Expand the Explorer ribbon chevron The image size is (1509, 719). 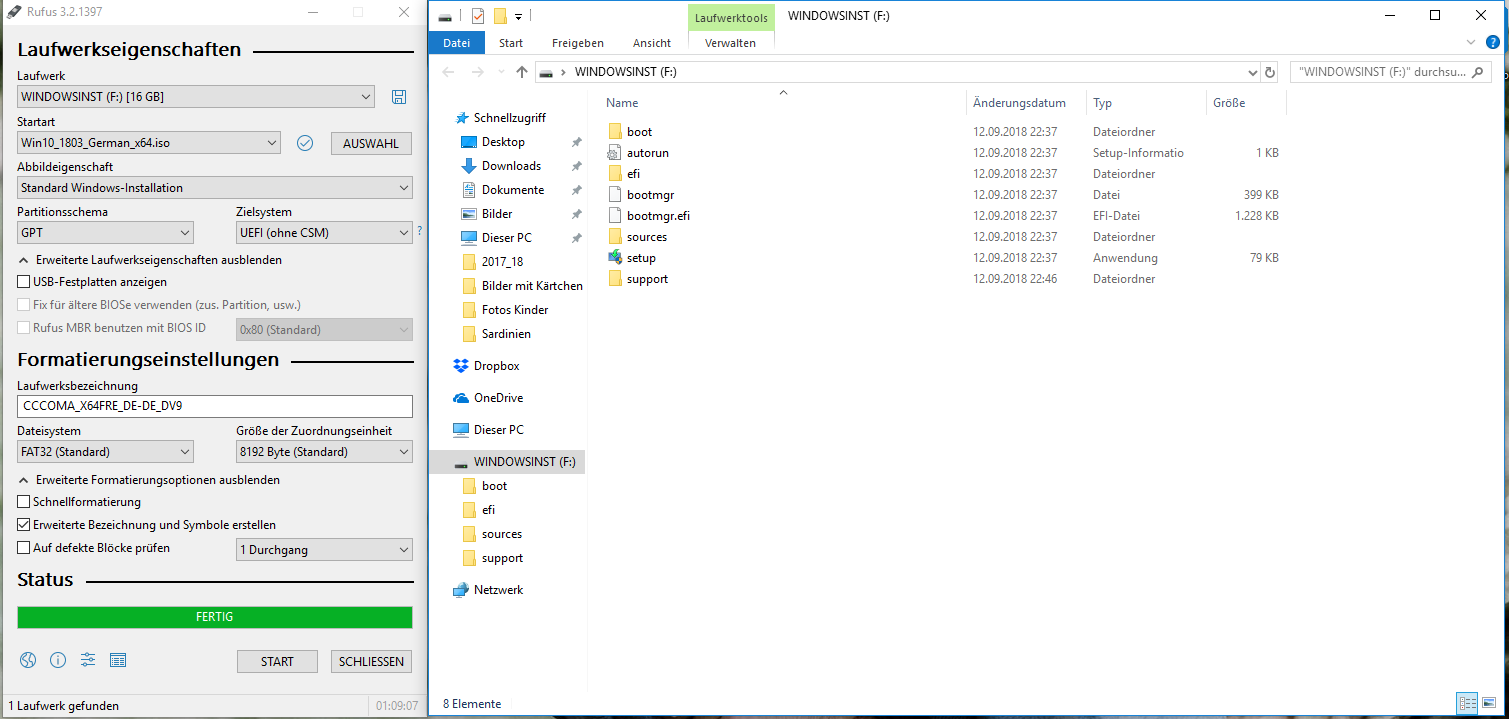pyautogui.click(x=1471, y=43)
